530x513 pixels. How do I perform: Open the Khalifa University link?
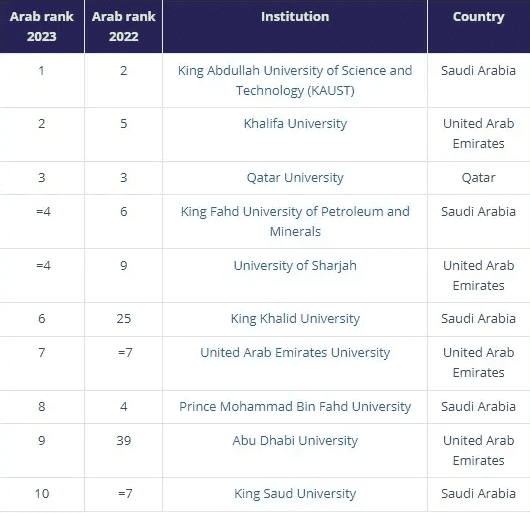[x=295, y=124]
